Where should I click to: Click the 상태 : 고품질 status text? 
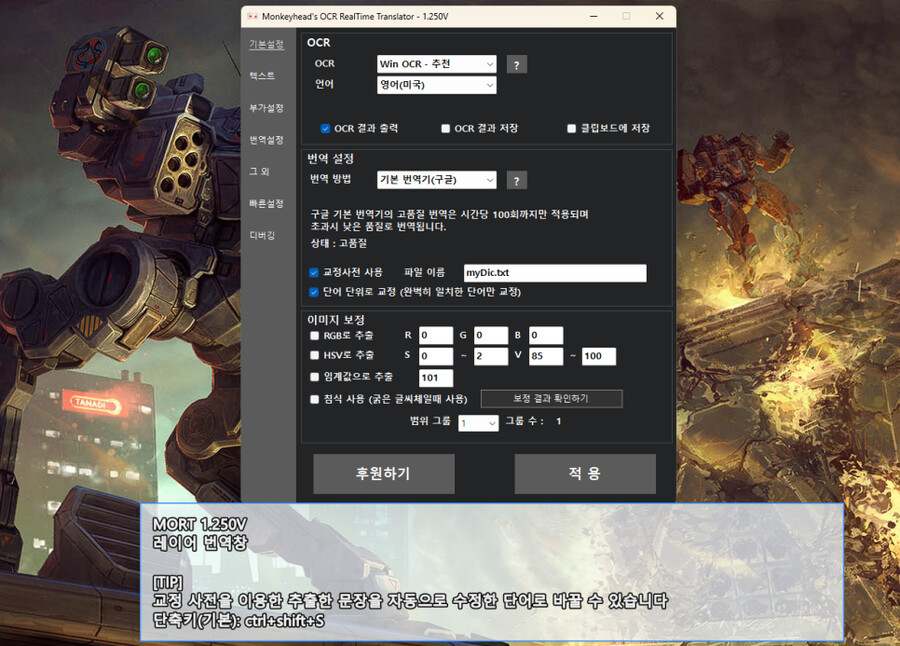[339, 243]
